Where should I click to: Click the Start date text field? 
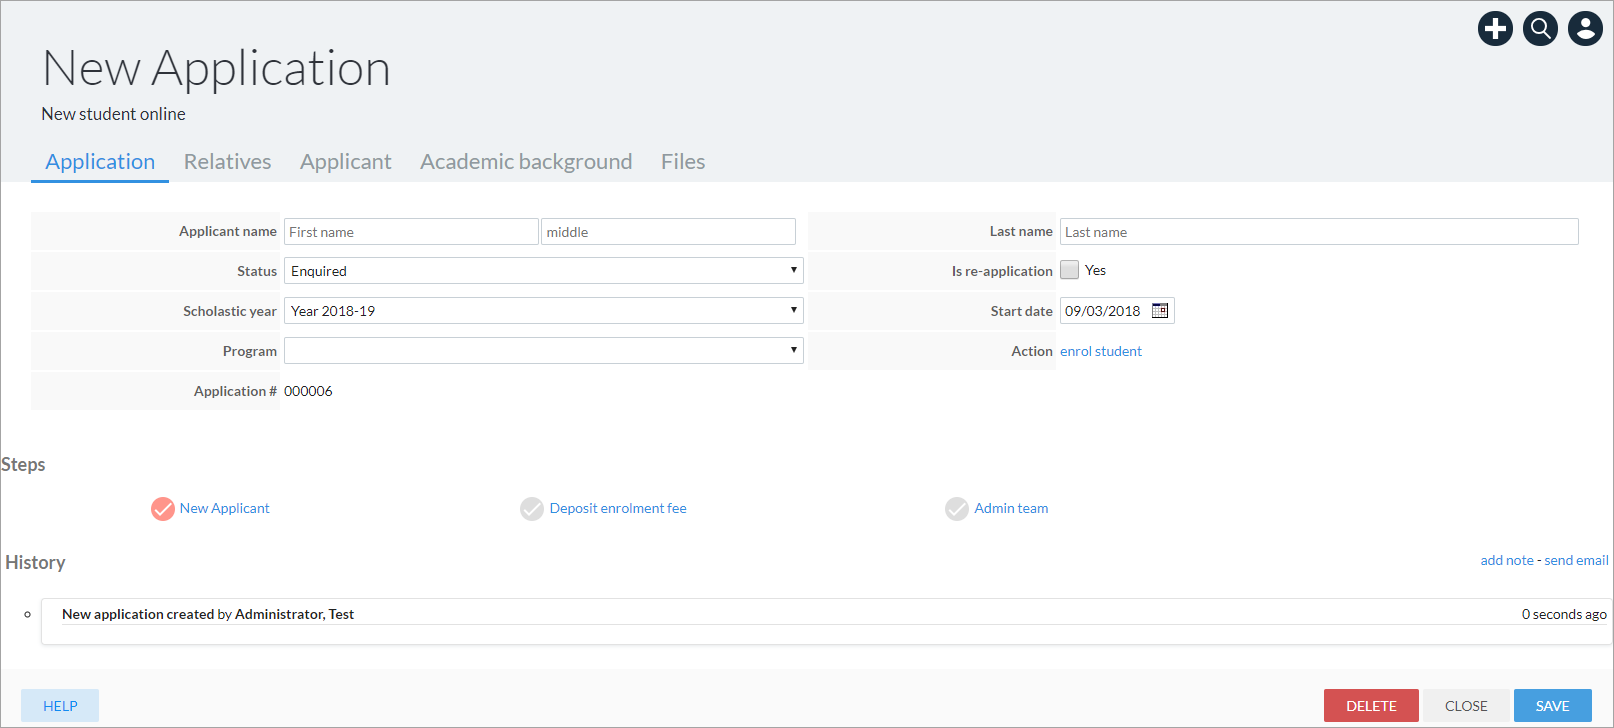(1104, 311)
